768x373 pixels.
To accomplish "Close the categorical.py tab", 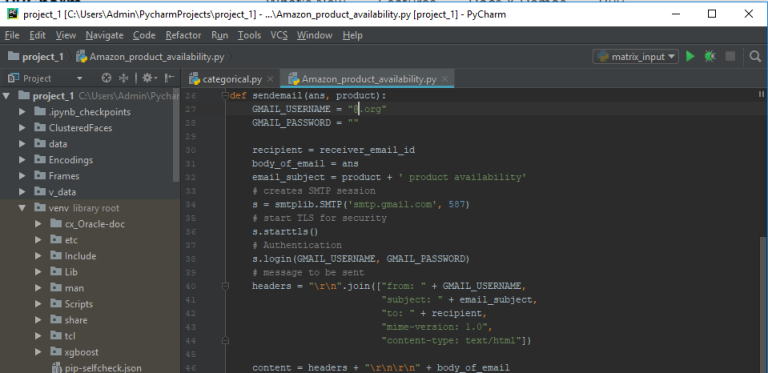I will pyautogui.click(x=270, y=79).
